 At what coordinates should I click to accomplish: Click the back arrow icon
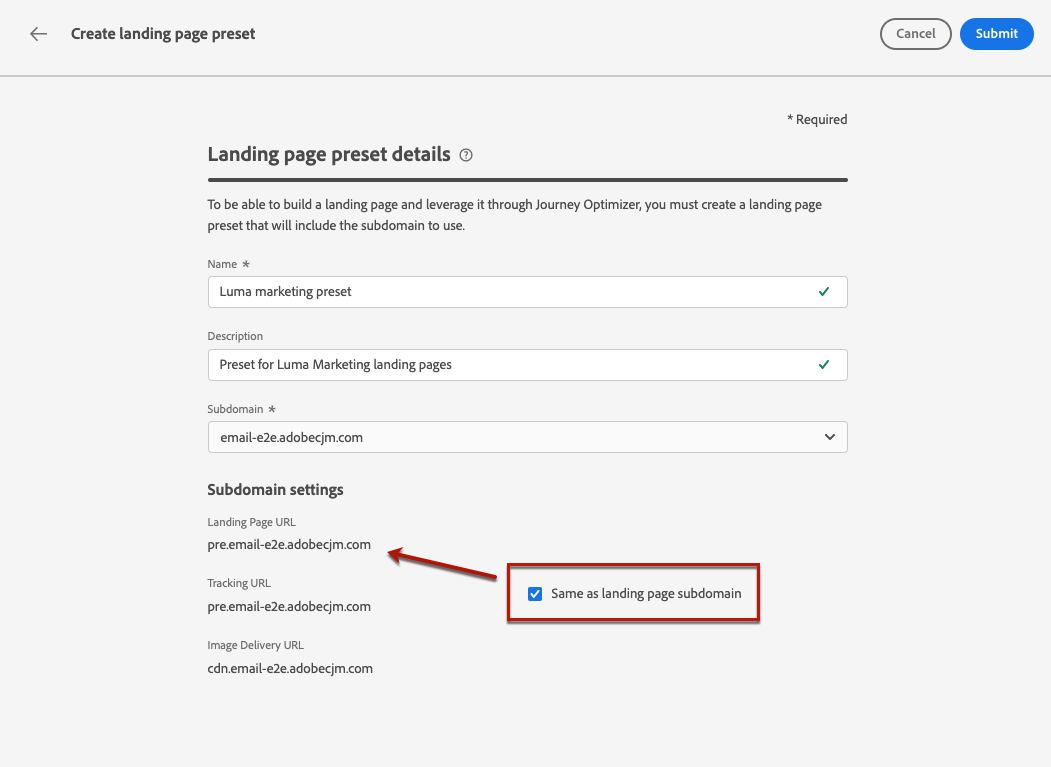click(x=38, y=34)
